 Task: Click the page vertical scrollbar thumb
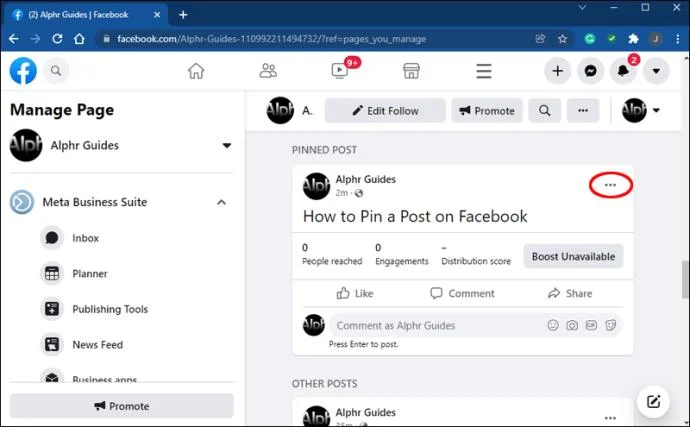[685, 280]
